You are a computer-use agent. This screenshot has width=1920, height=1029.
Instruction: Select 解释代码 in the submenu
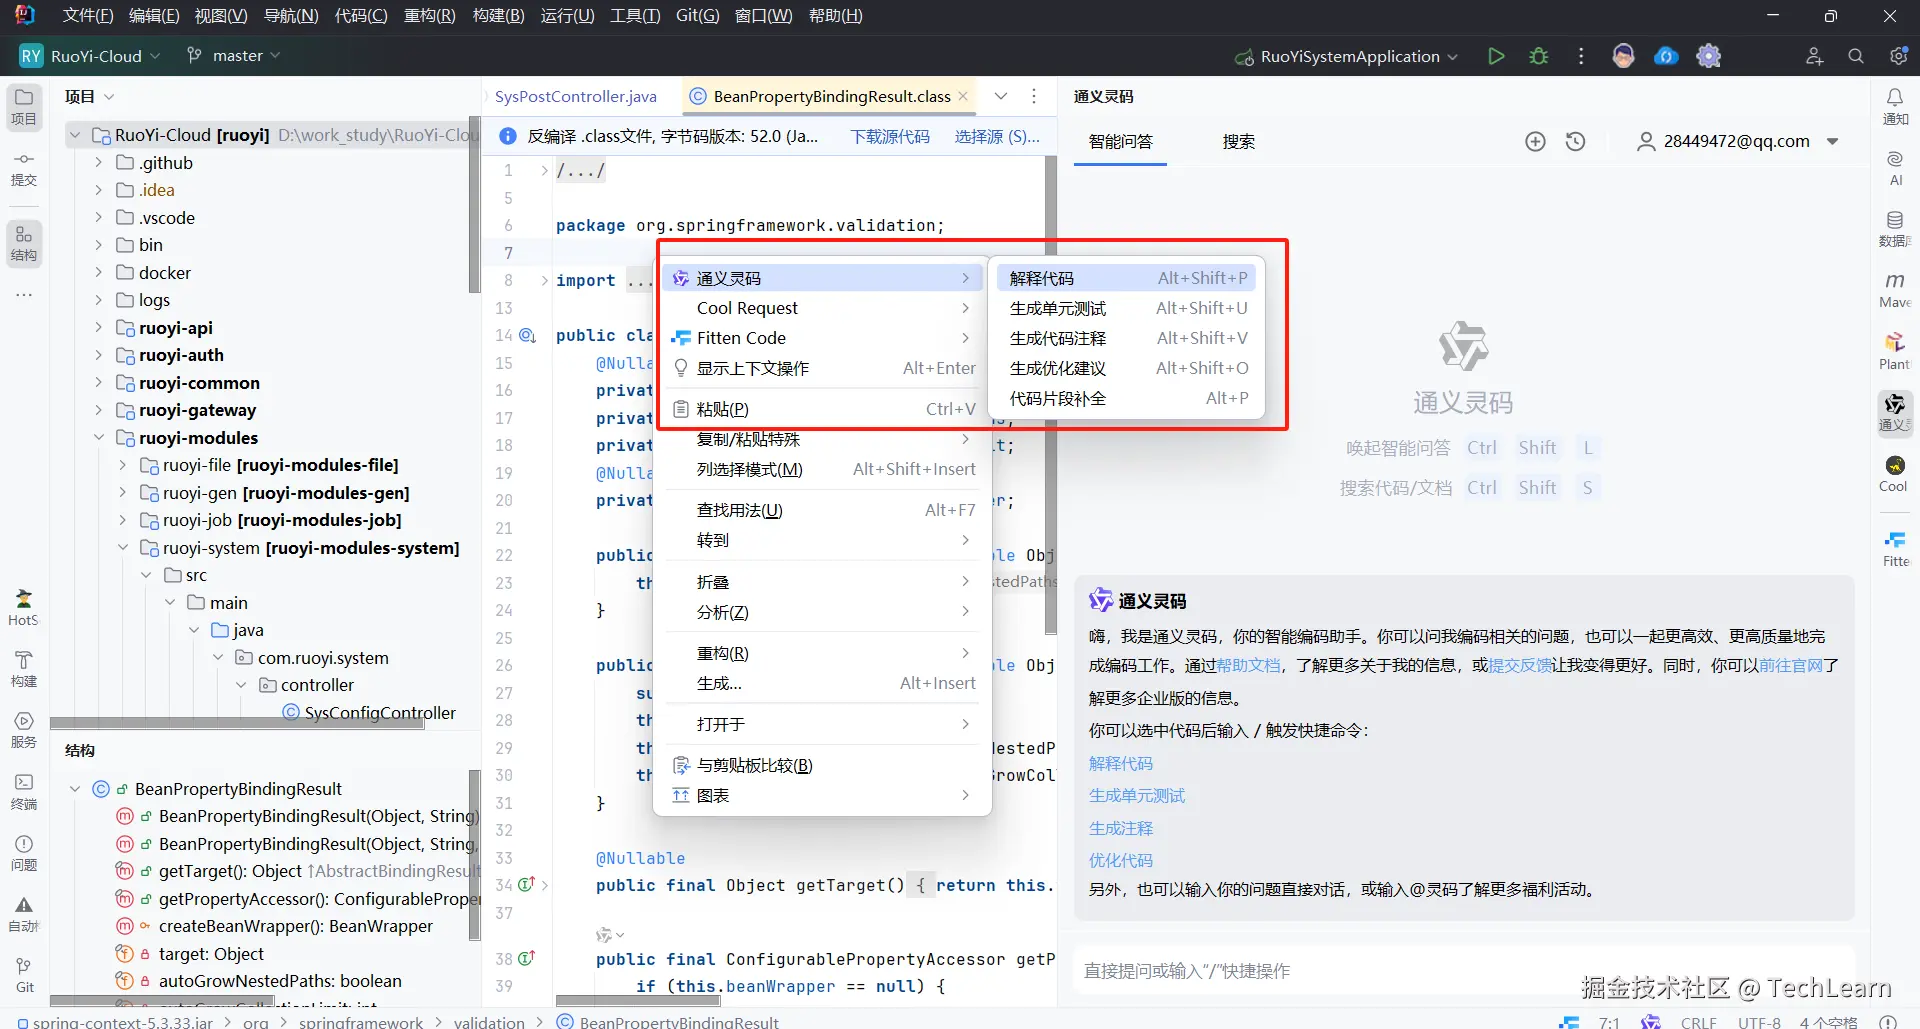point(1126,278)
